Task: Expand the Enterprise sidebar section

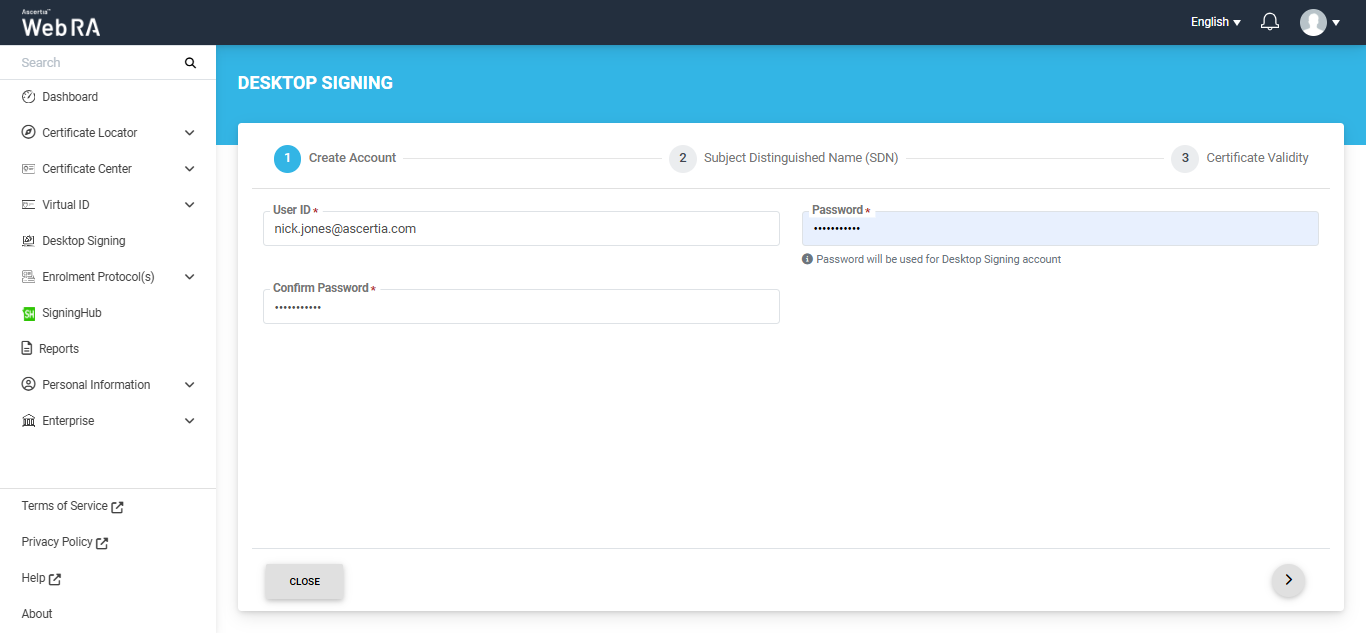Action: click(190, 421)
